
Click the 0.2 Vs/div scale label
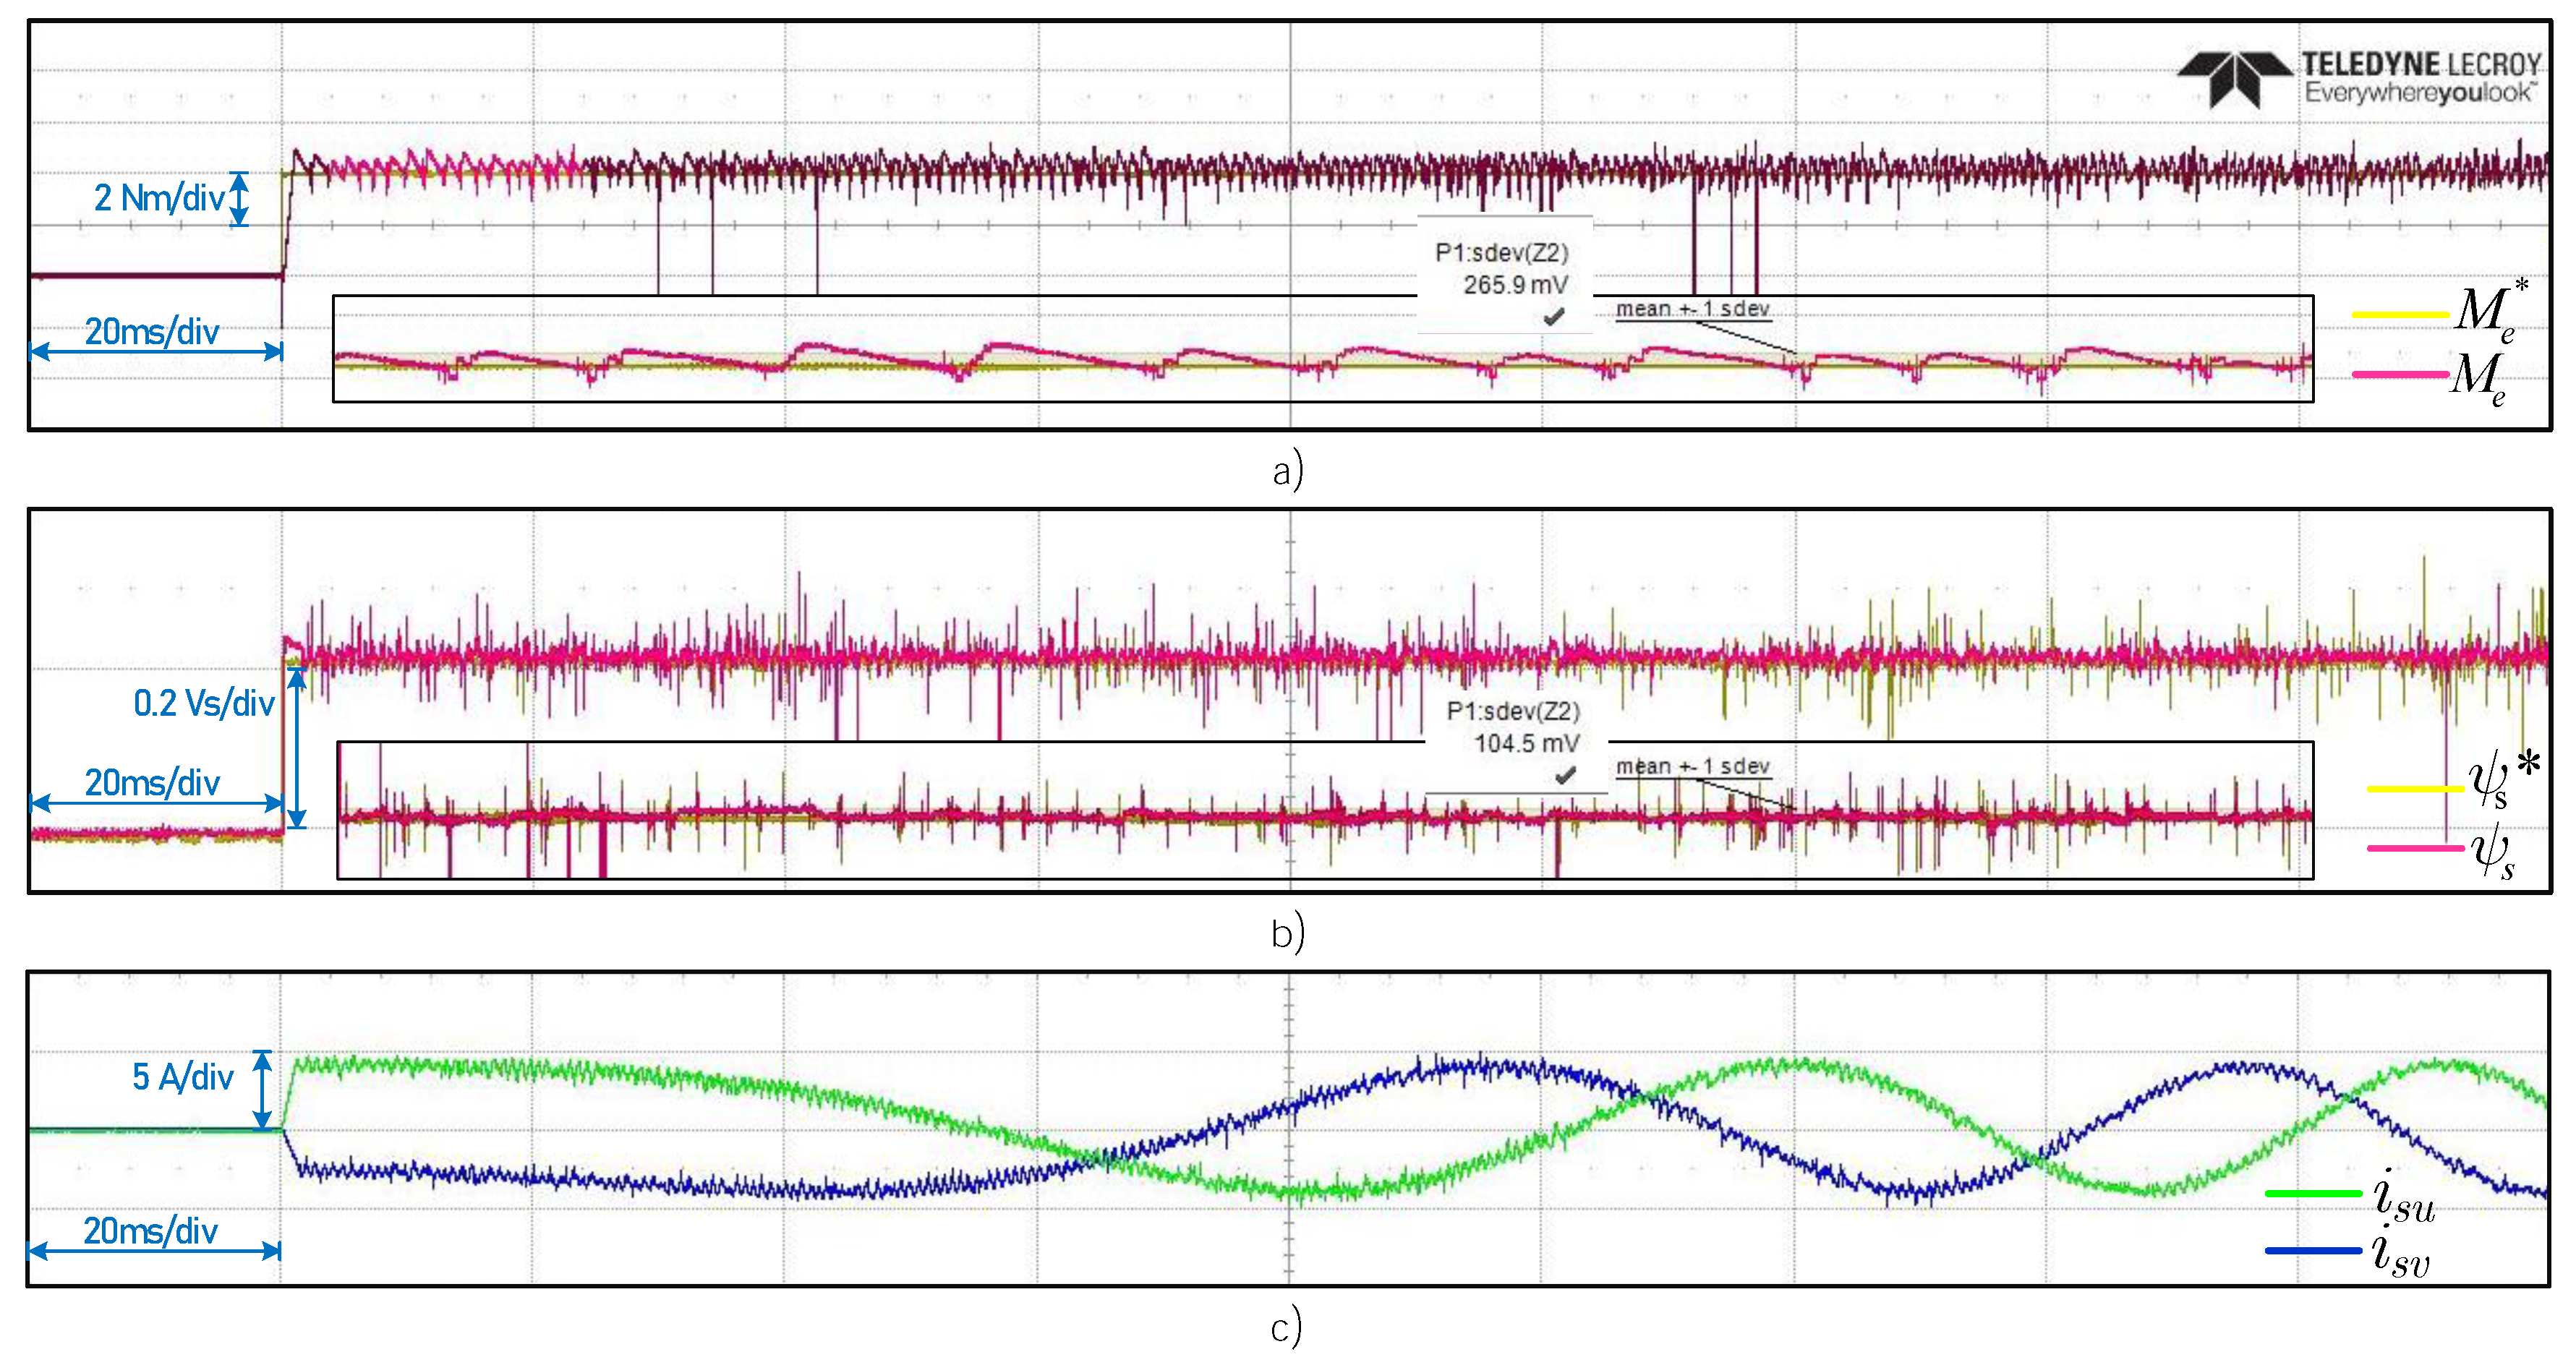click(203, 703)
